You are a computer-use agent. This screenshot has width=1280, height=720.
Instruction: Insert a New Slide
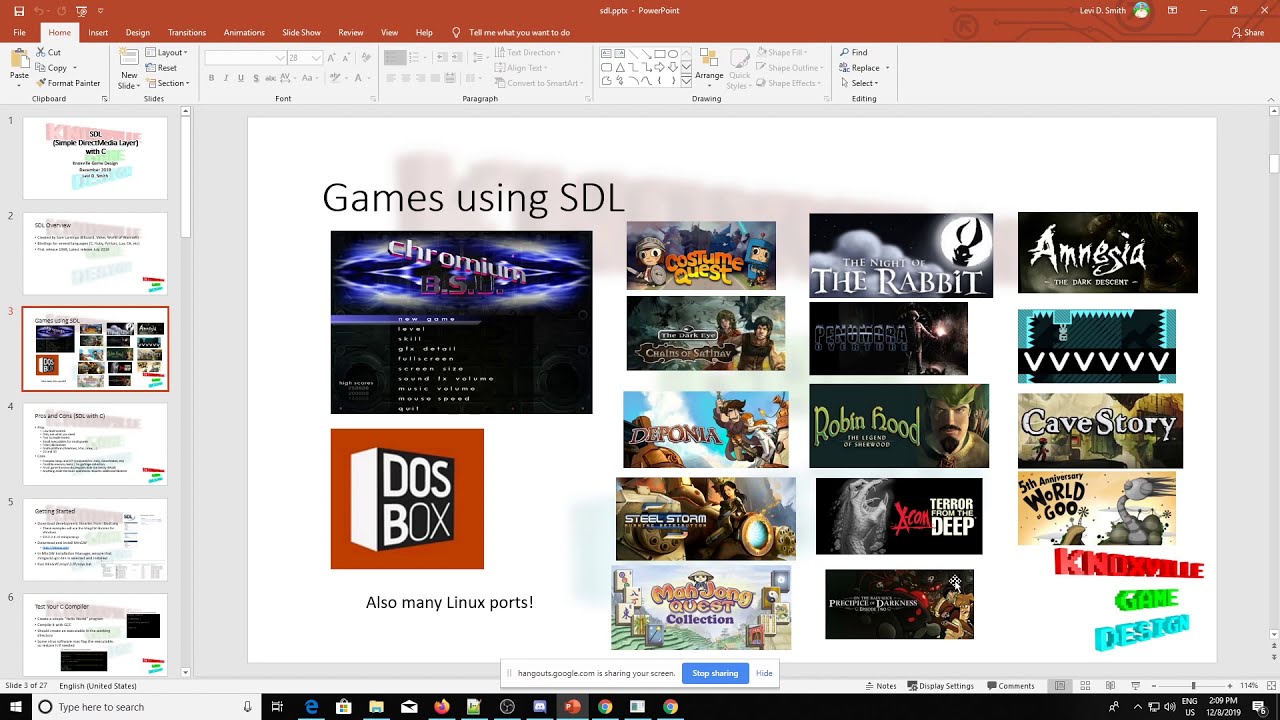pyautogui.click(x=129, y=66)
